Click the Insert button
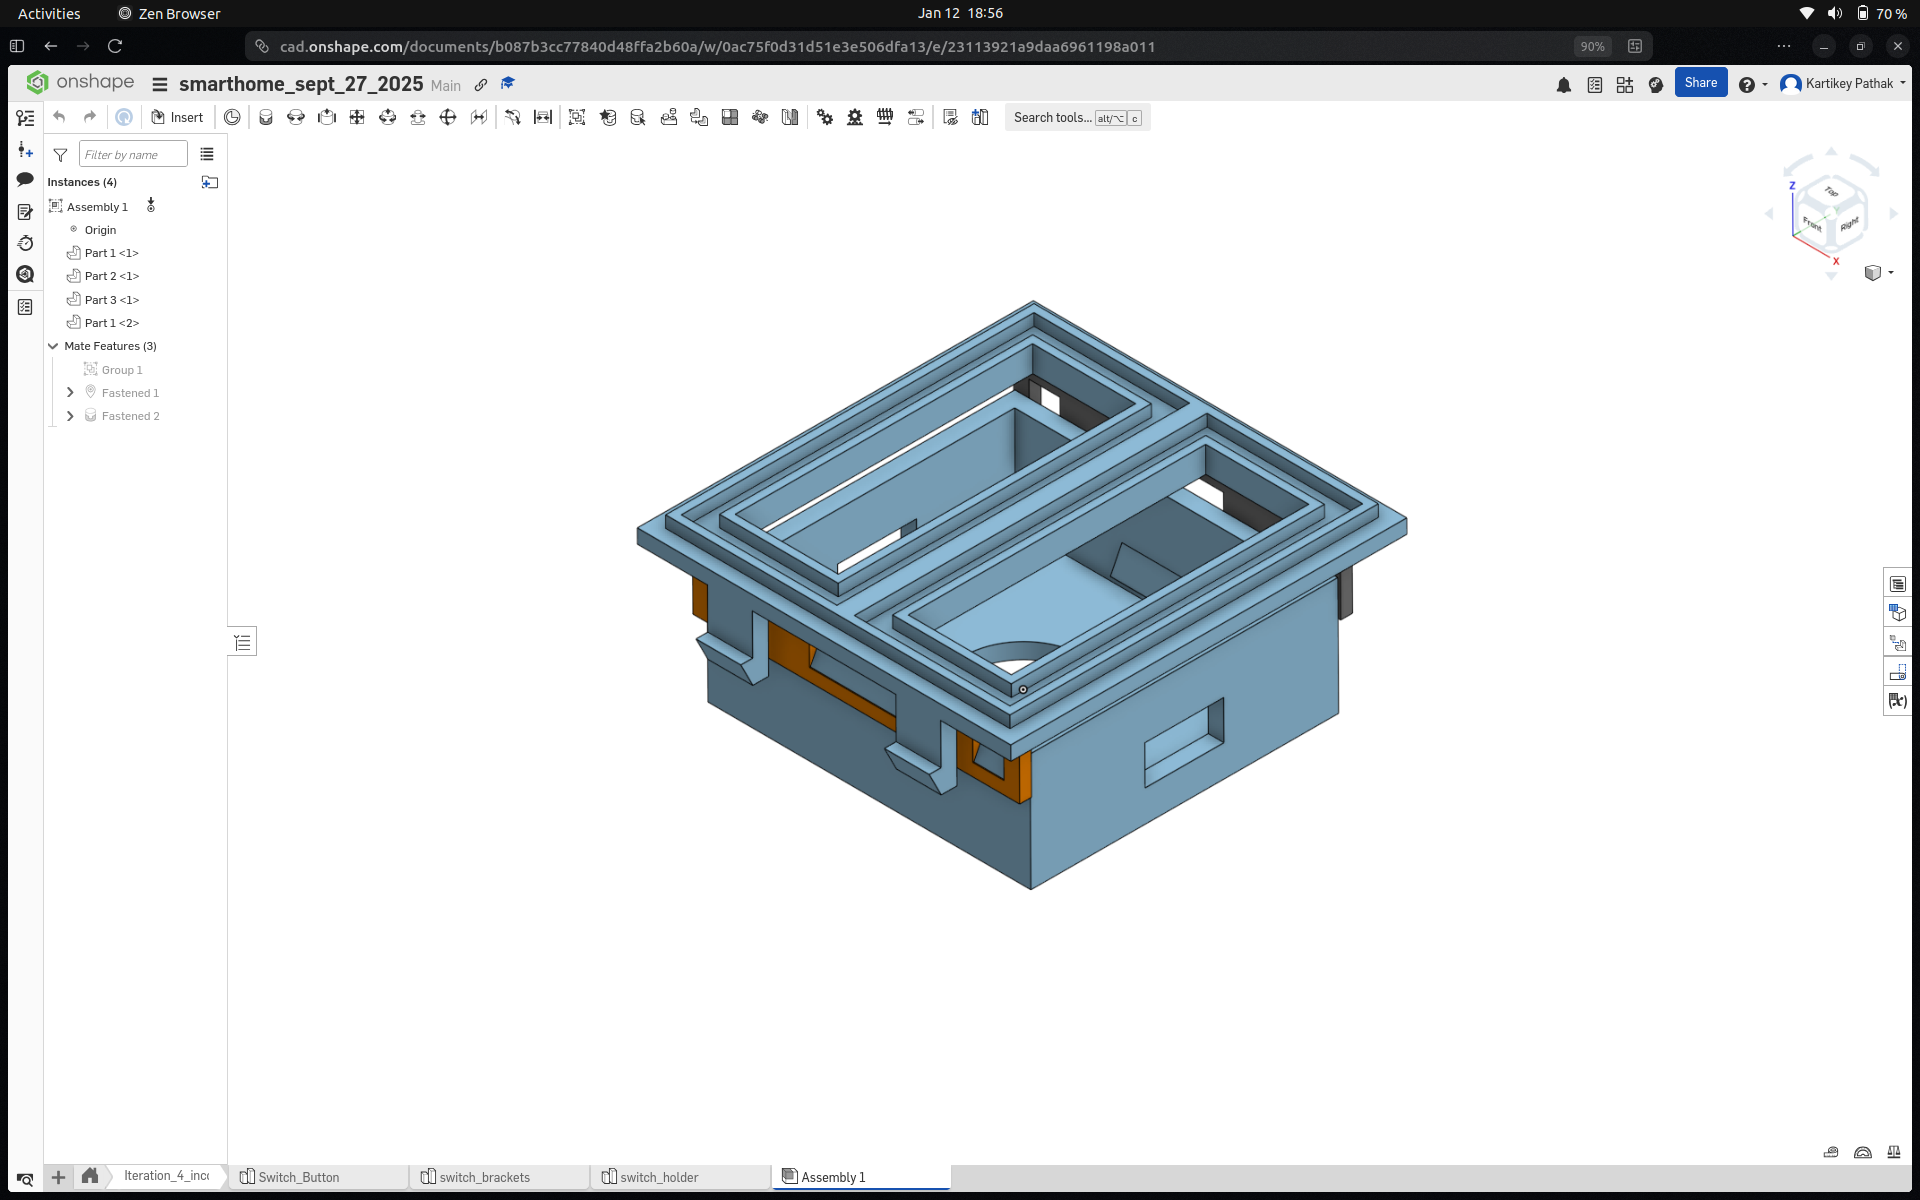The width and height of the screenshot is (1920, 1200). click(x=177, y=117)
